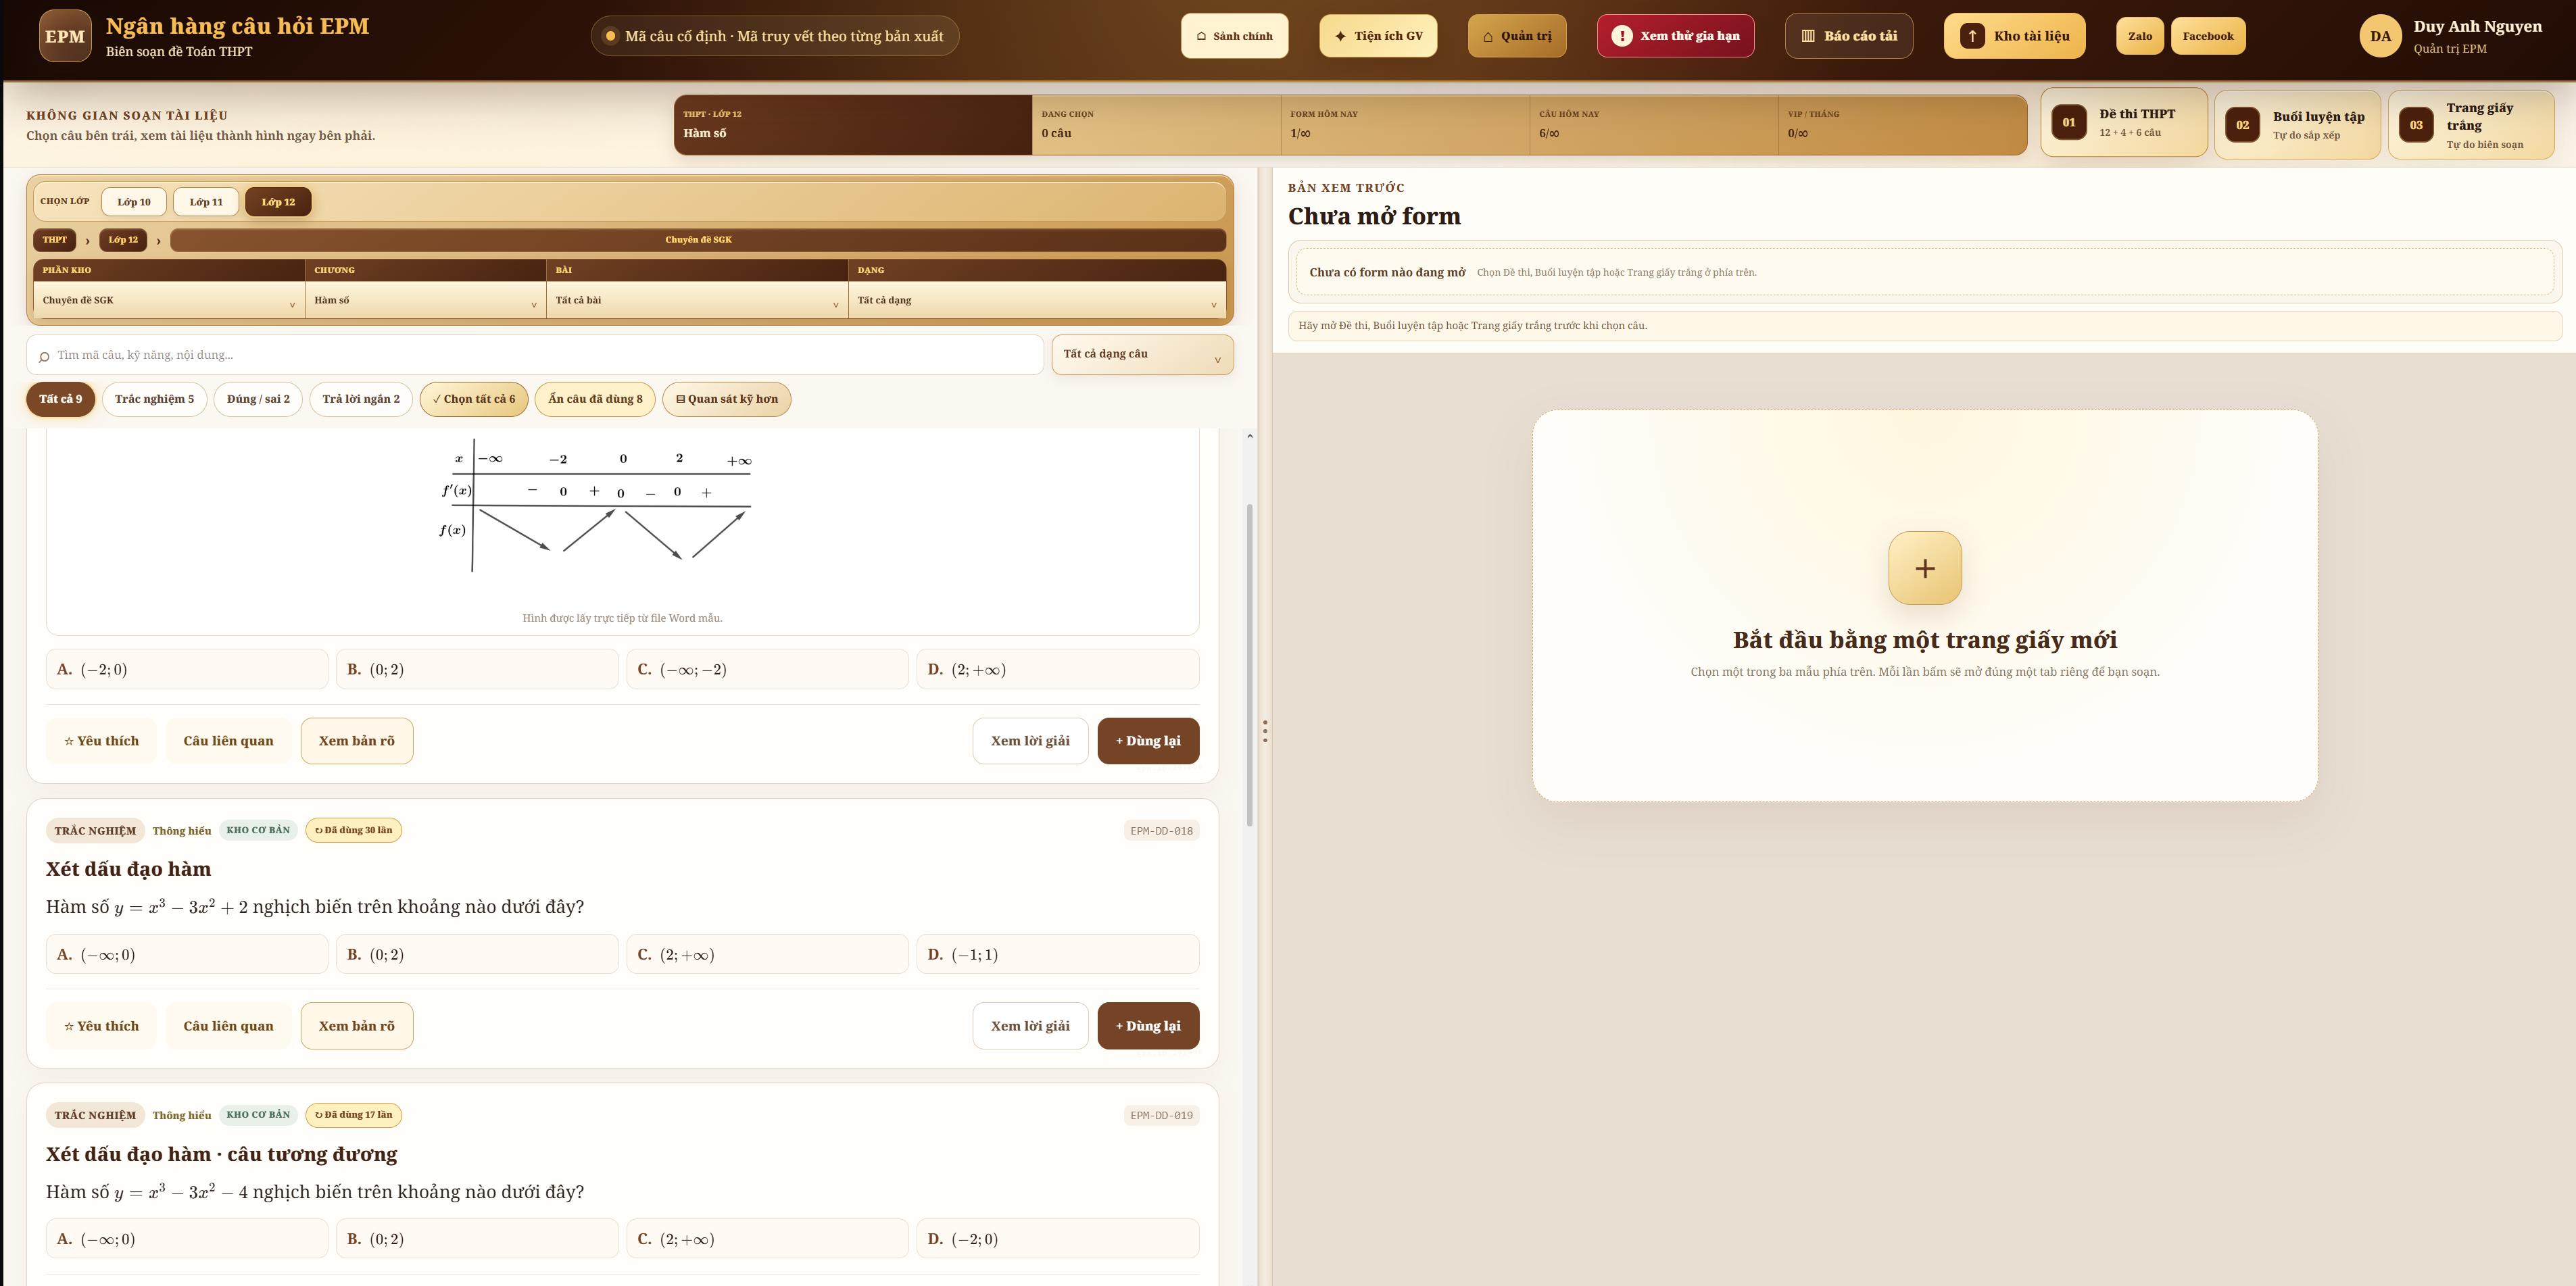2576x1286 pixels.
Task: Show the Tất cả 9 question filter
Action: click(61, 399)
